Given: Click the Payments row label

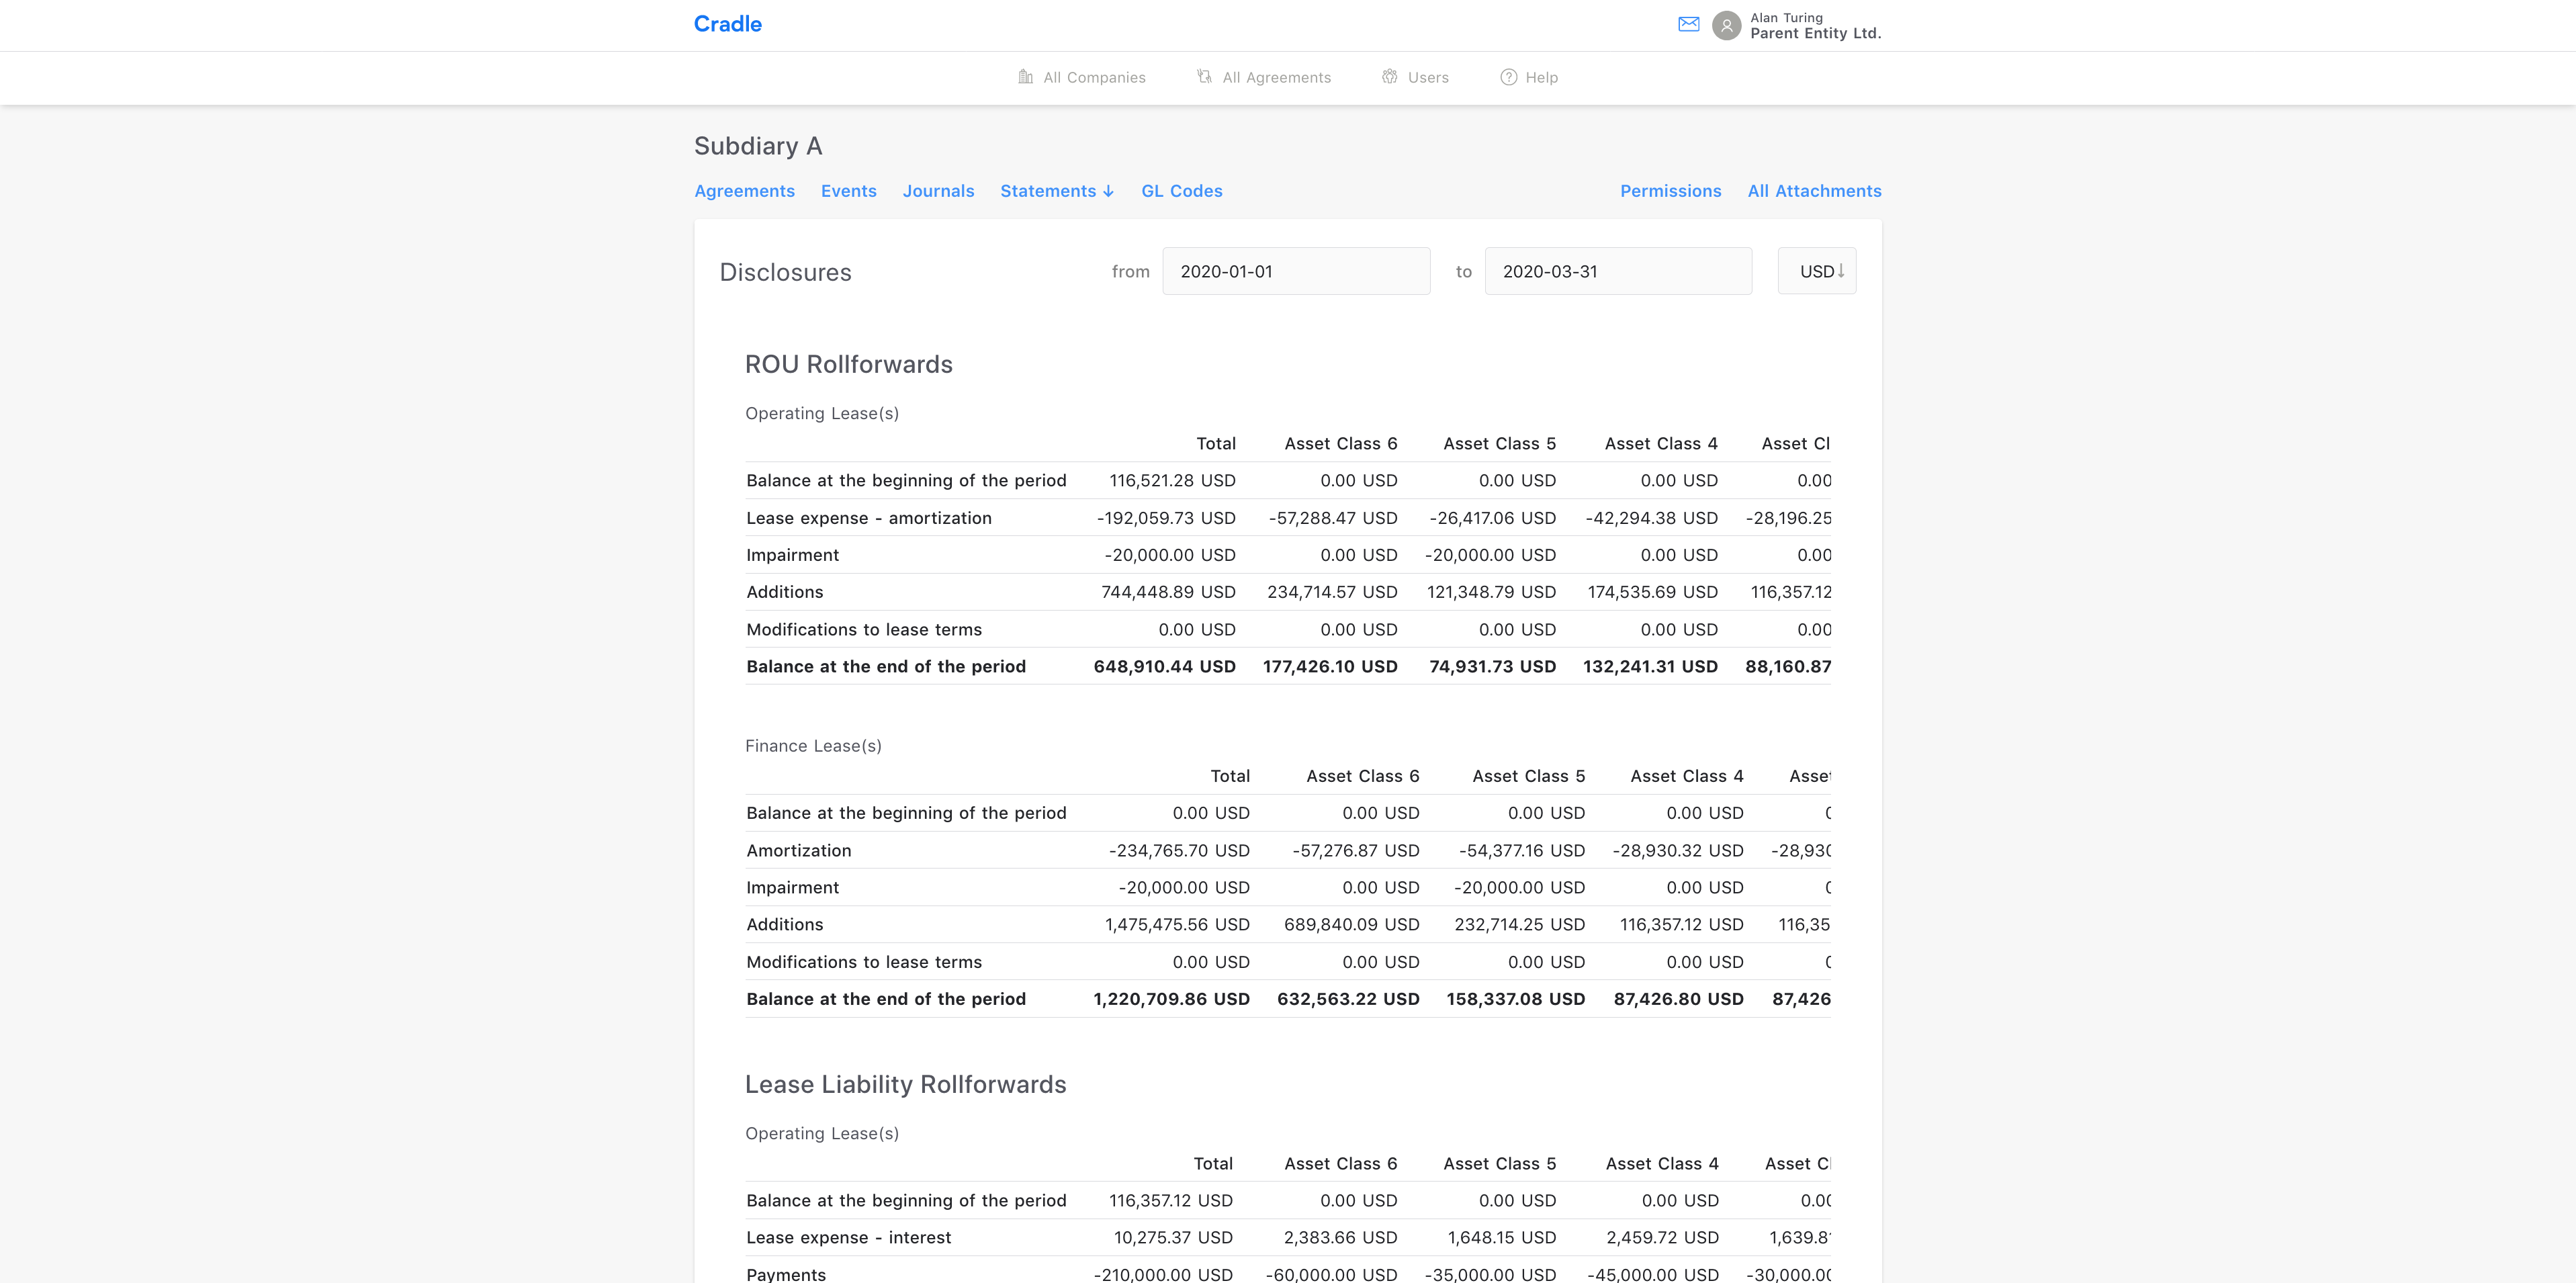Looking at the screenshot, I should (x=786, y=1275).
